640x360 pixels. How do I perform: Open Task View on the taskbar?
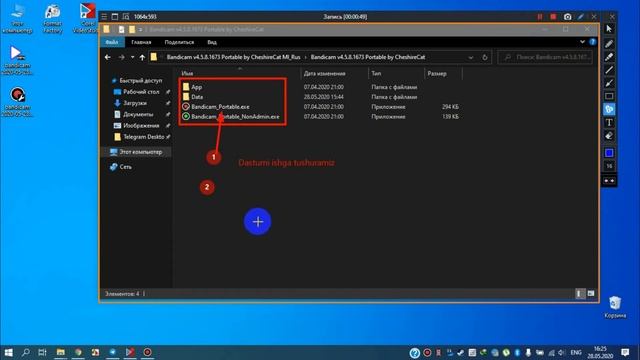42,352
